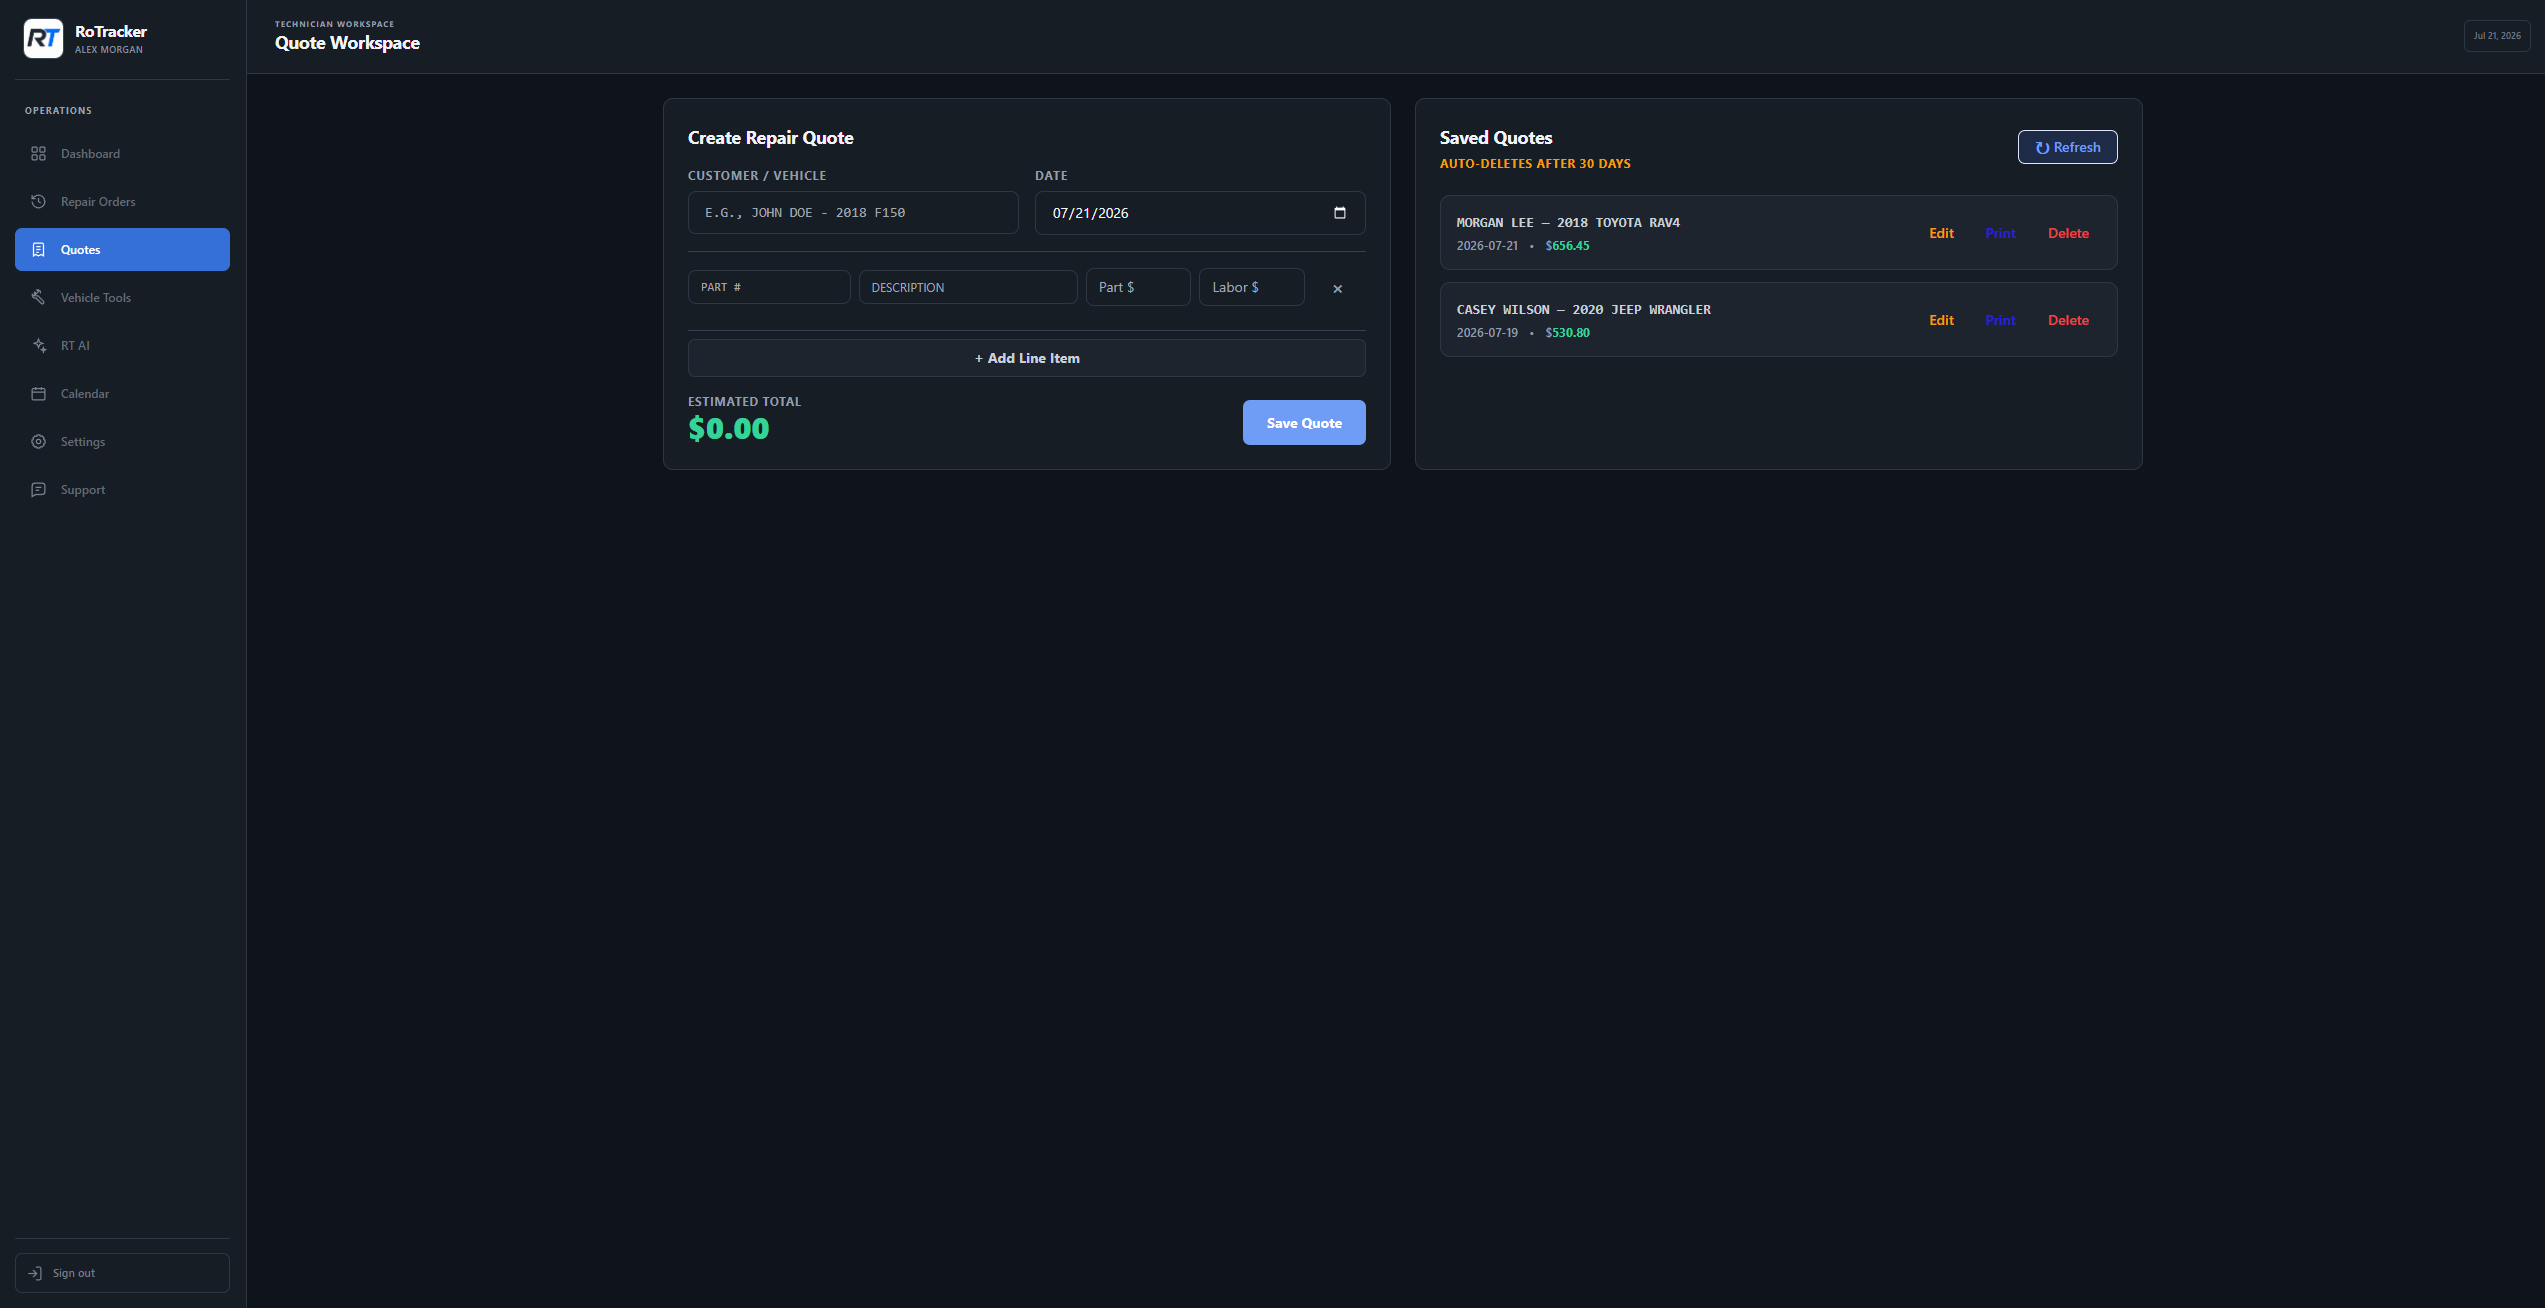
Task: Click the ALEX MORGAN user name
Action: coord(109,50)
